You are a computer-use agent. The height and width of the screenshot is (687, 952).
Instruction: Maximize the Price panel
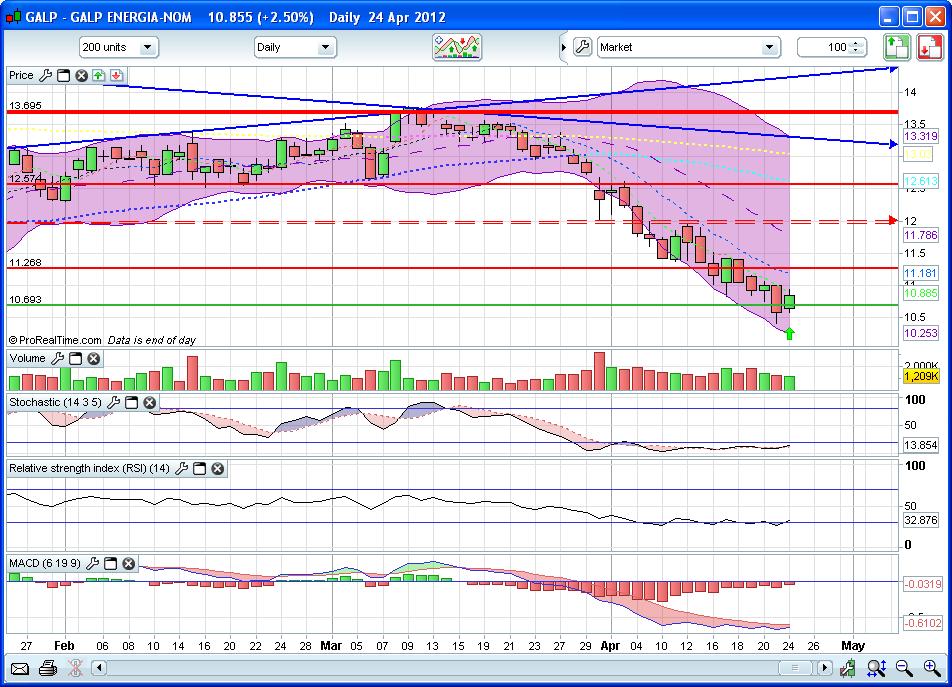point(63,75)
